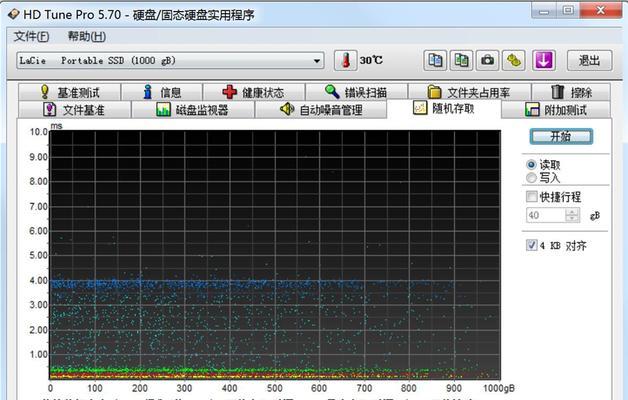Image resolution: width=628 pixels, height=400 pixels.
Task: Switch to the 擦除 erase tab
Action: pyautogui.click(x=572, y=92)
